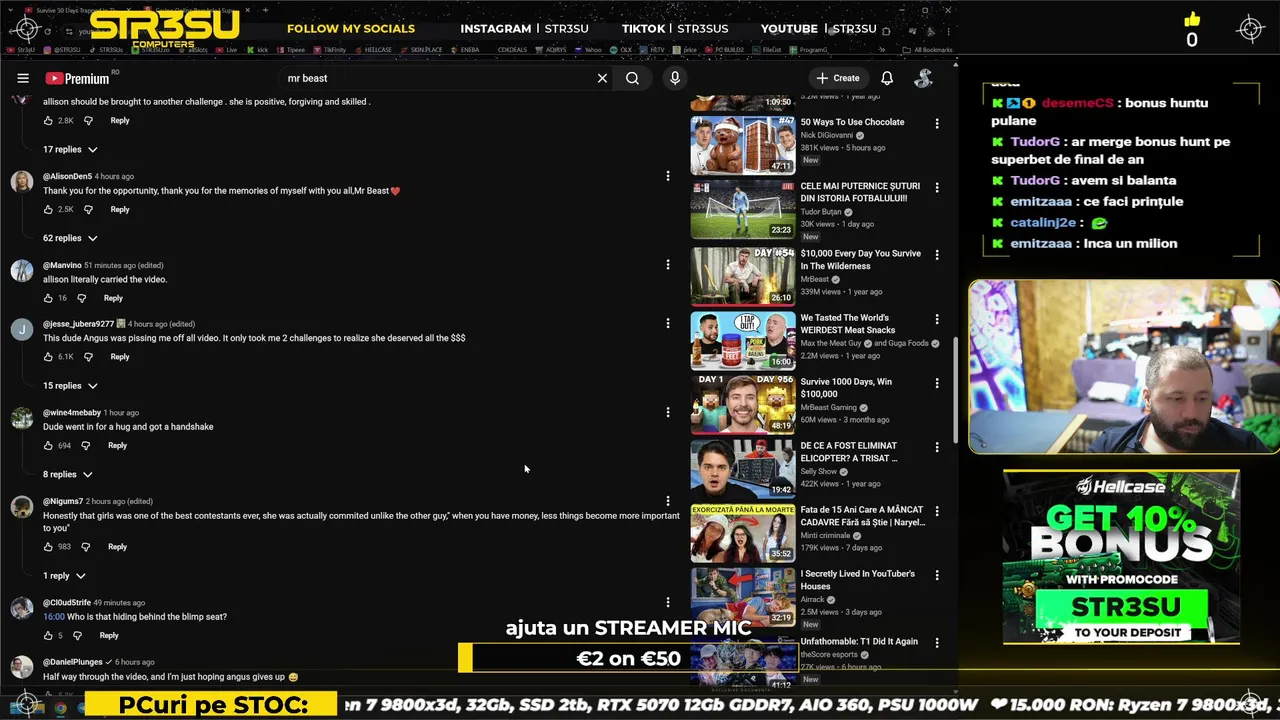The image size is (1280, 720).
Task: Expand the 62 replies thread
Action: pyautogui.click(x=70, y=238)
